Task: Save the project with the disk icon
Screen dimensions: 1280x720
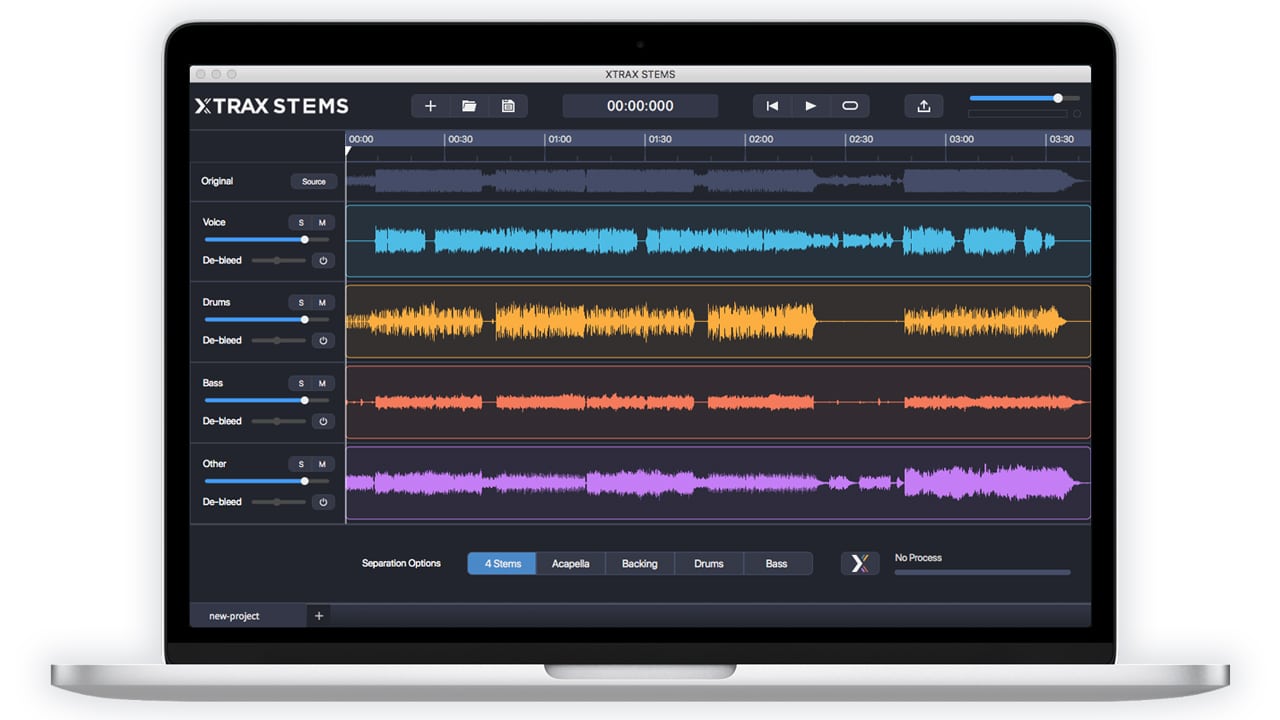Action: point(508,106)
